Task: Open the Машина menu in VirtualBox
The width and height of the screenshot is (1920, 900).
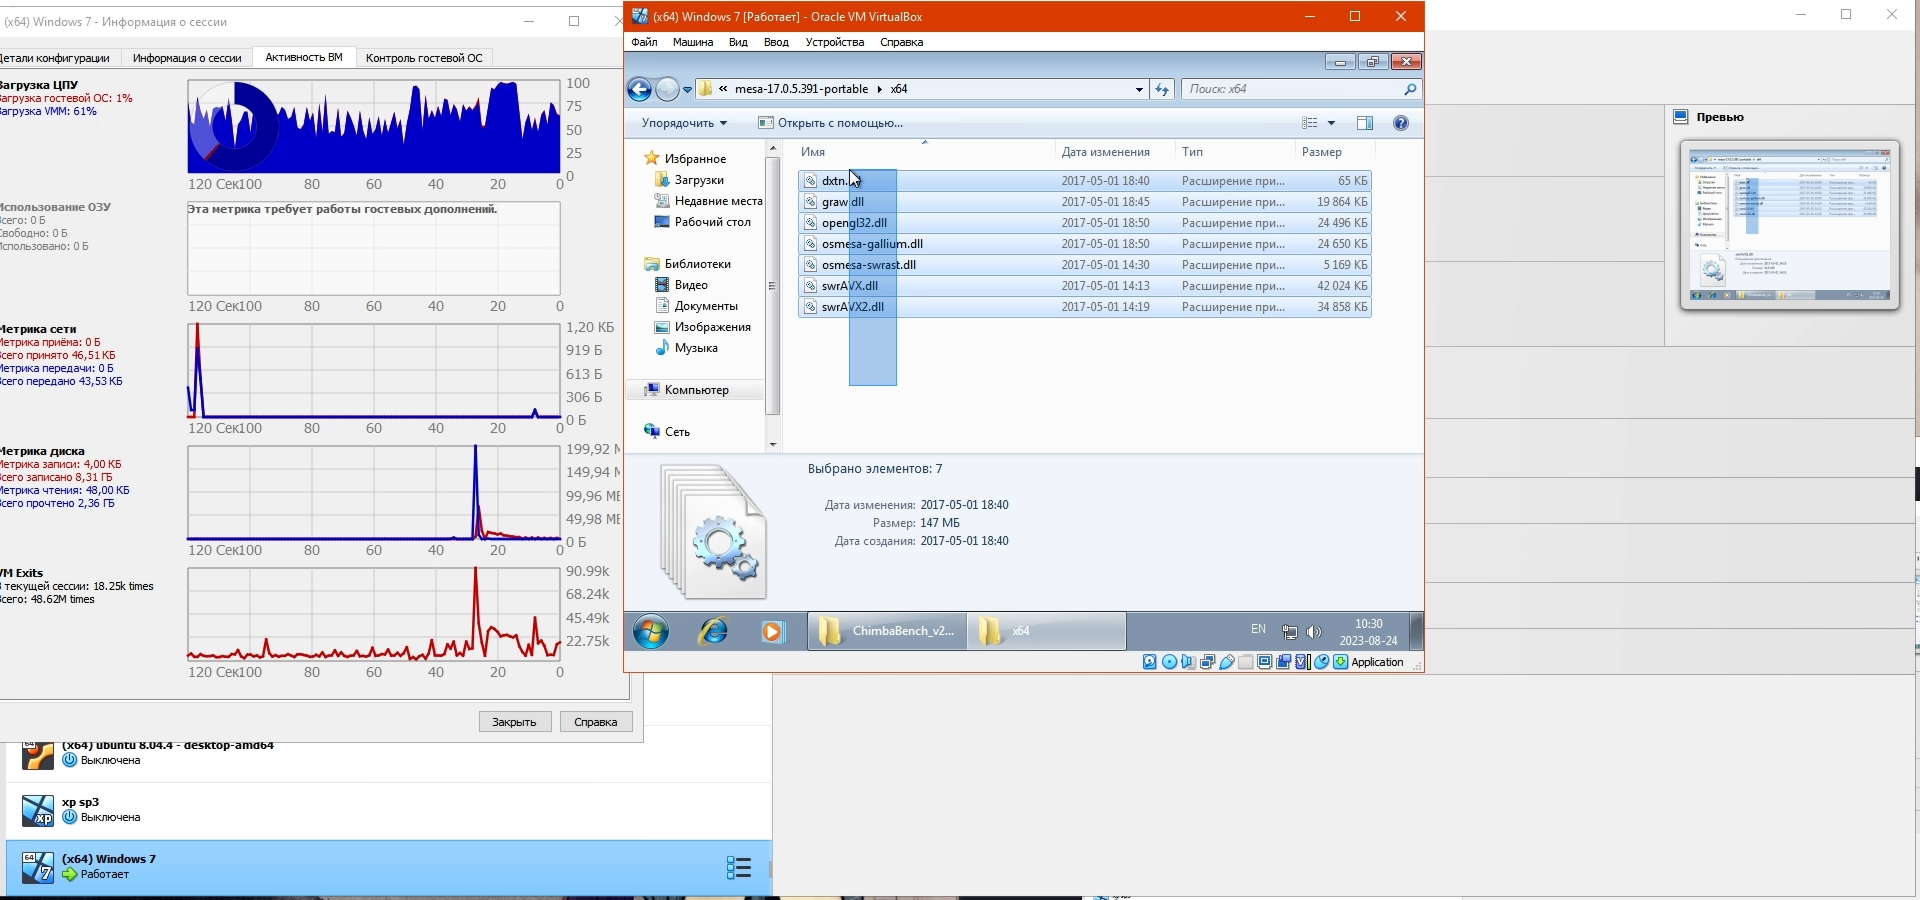Action: (x=692, y=42)
